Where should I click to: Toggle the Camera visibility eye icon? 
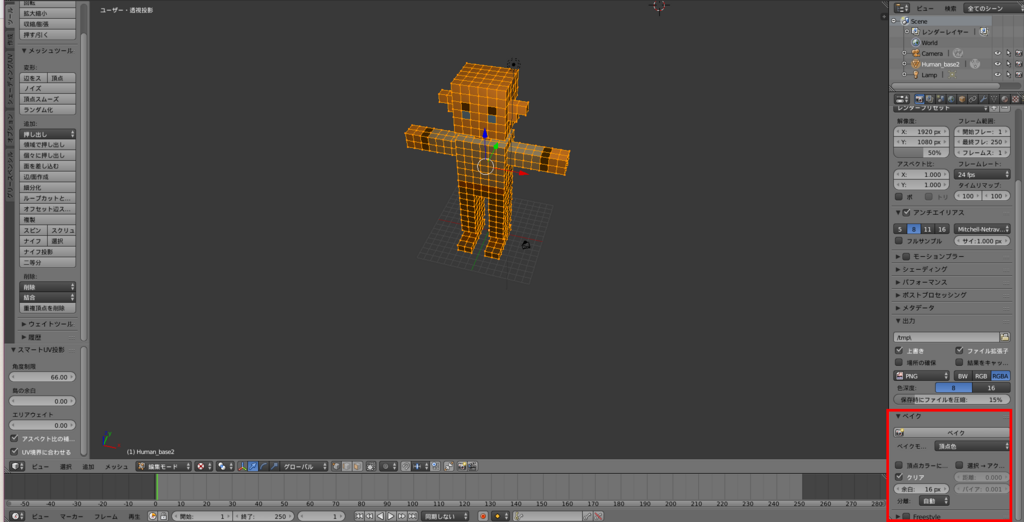(998, 53)
